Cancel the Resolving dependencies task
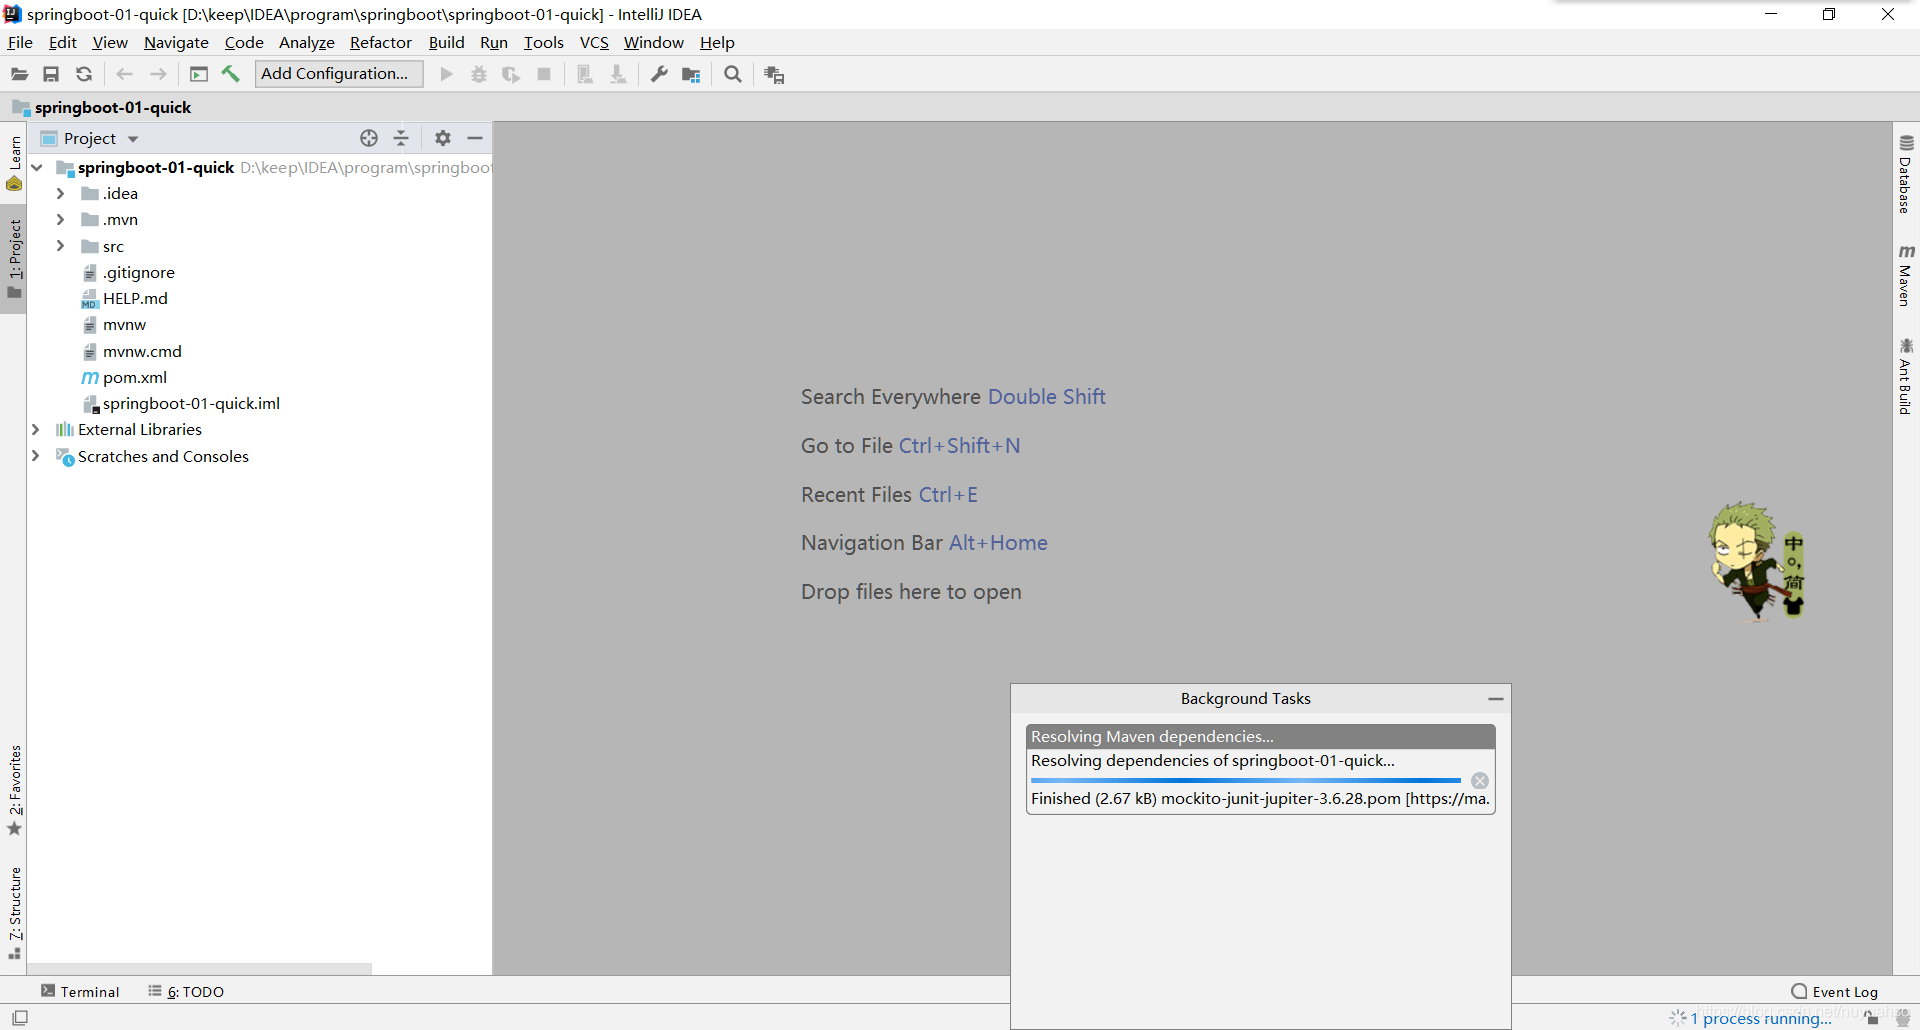 click(1480, 781)
